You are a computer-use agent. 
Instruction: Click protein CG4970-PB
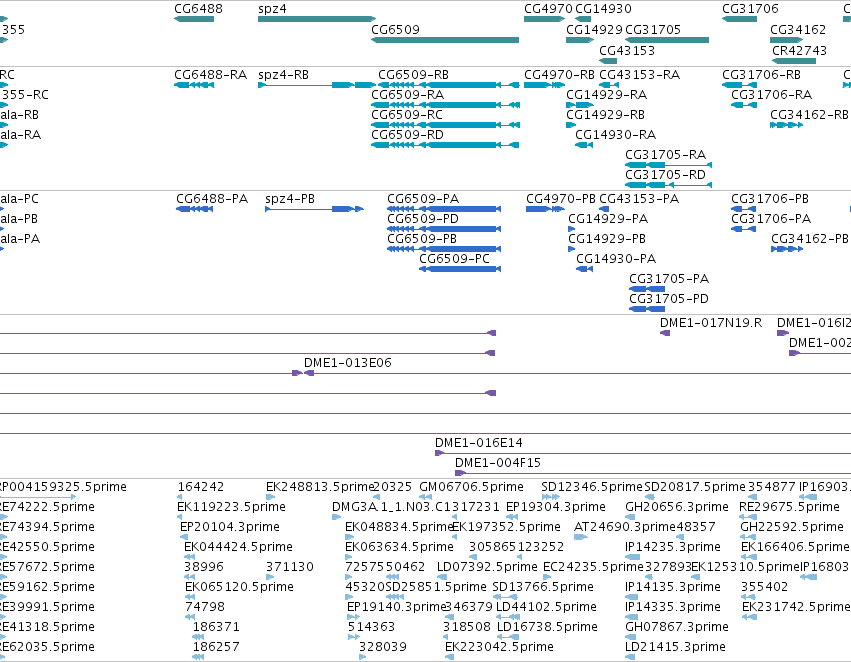point(545,209)
